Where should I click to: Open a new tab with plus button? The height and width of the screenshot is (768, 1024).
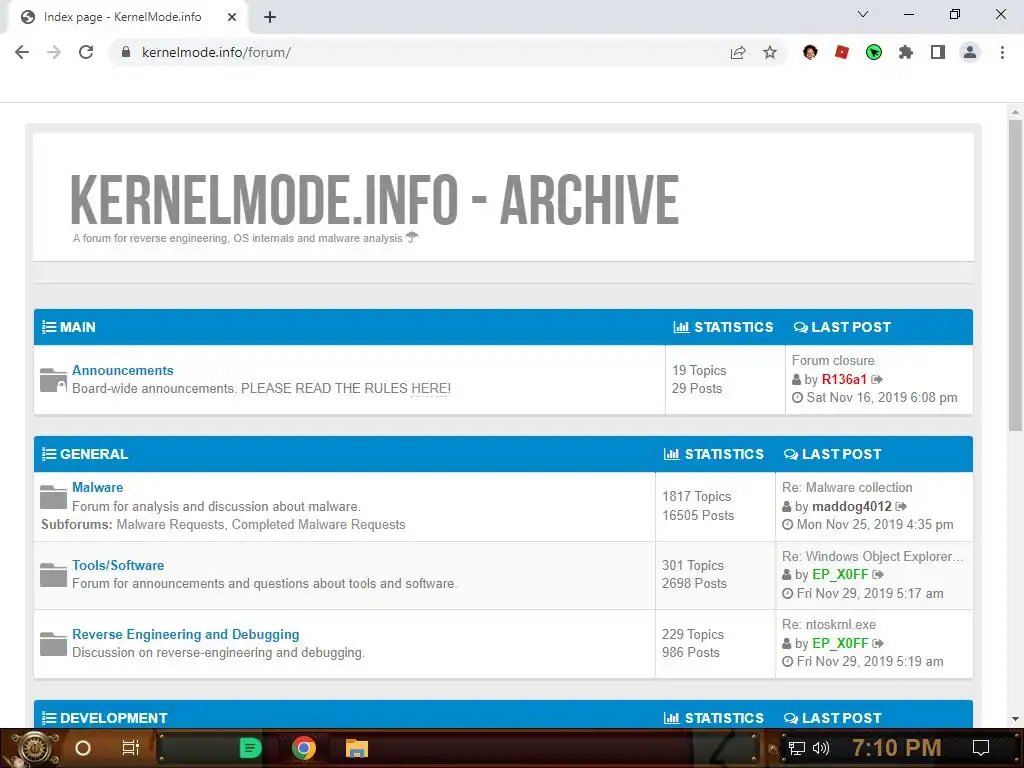(270, 17)
